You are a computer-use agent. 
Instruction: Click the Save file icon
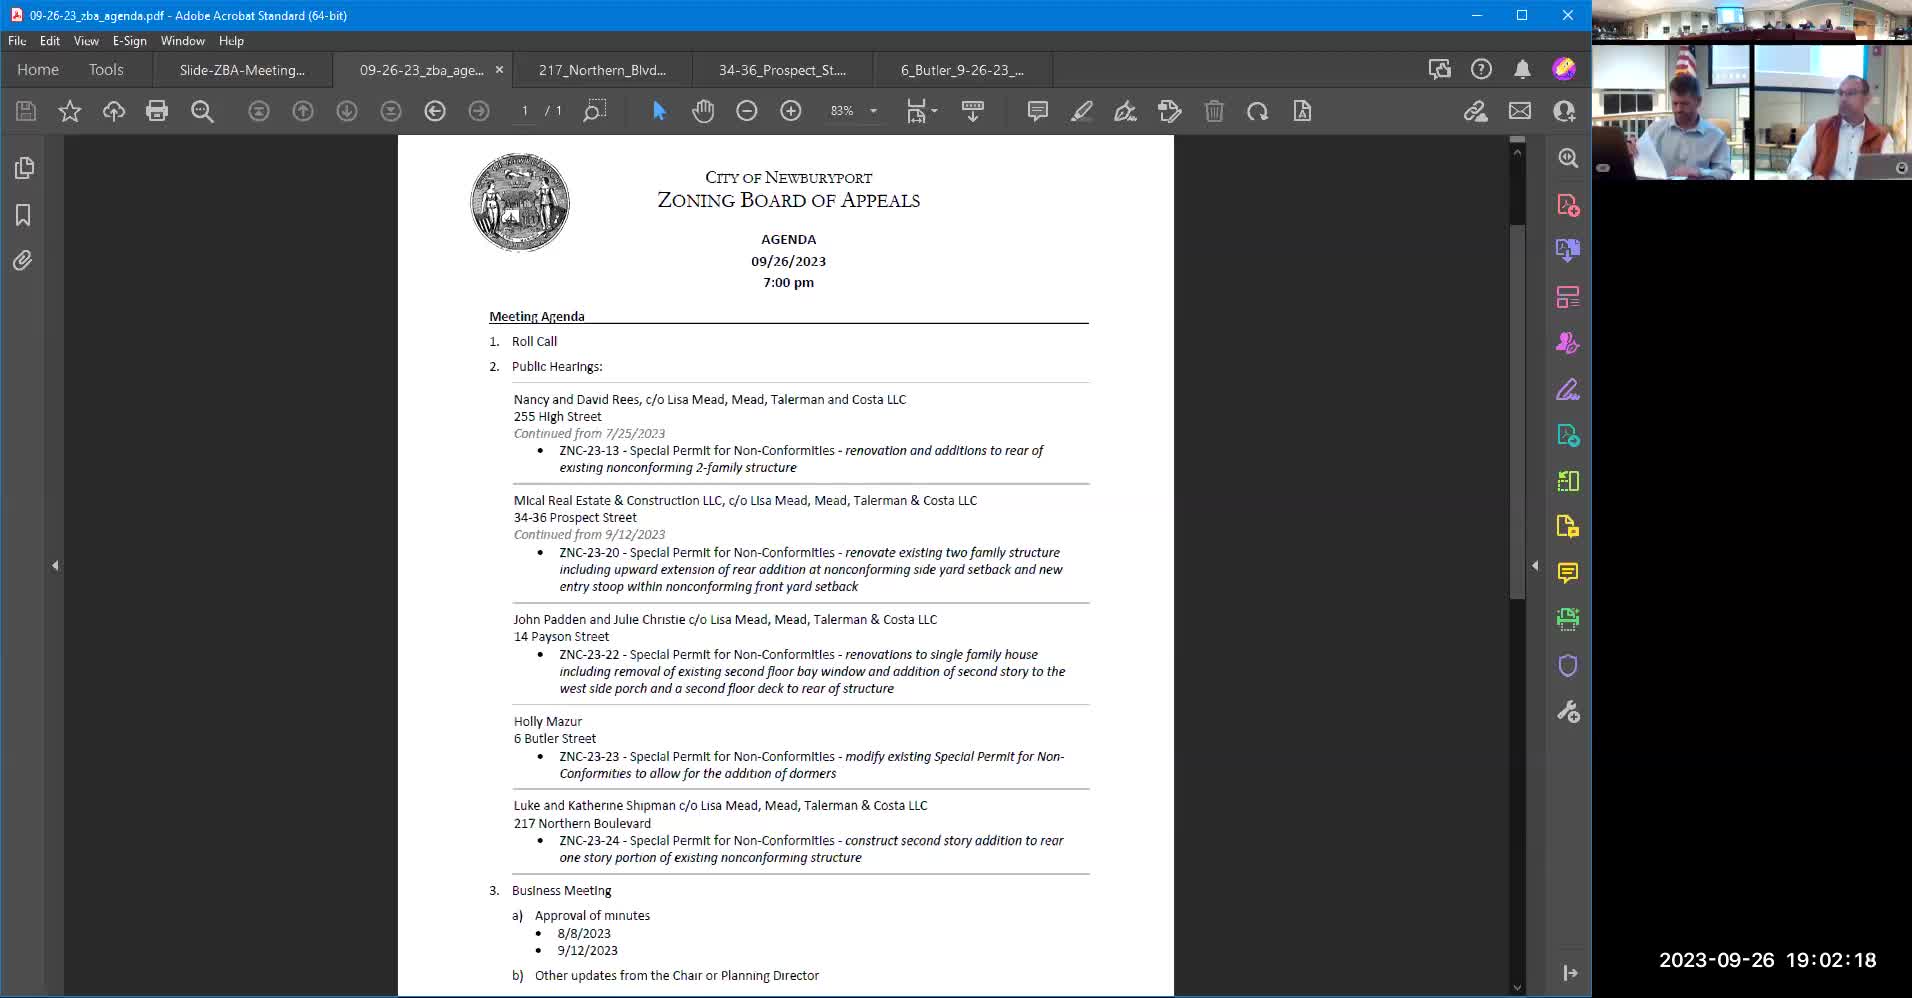pos(26,111)
